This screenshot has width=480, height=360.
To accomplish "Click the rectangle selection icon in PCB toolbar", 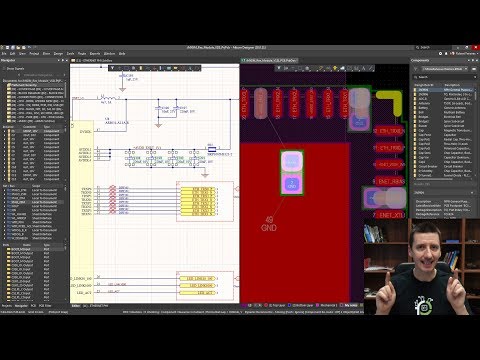I will point(300,68).
